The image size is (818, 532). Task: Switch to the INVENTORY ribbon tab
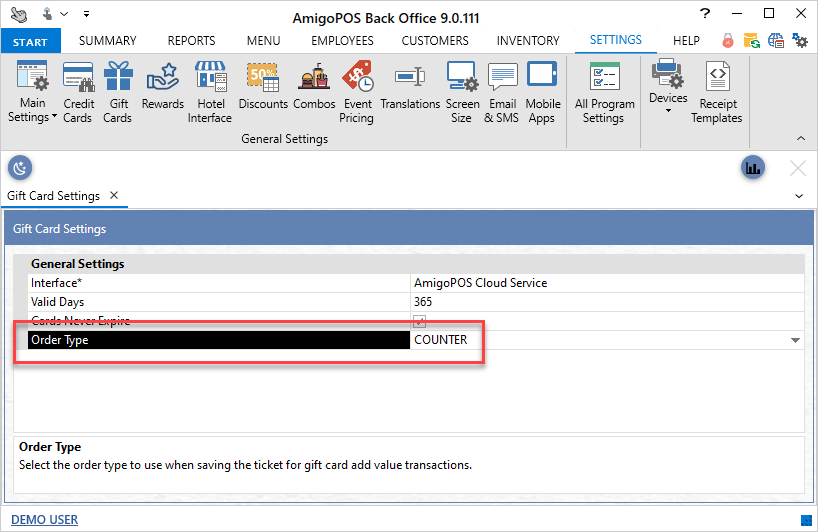tap(527, 41)
